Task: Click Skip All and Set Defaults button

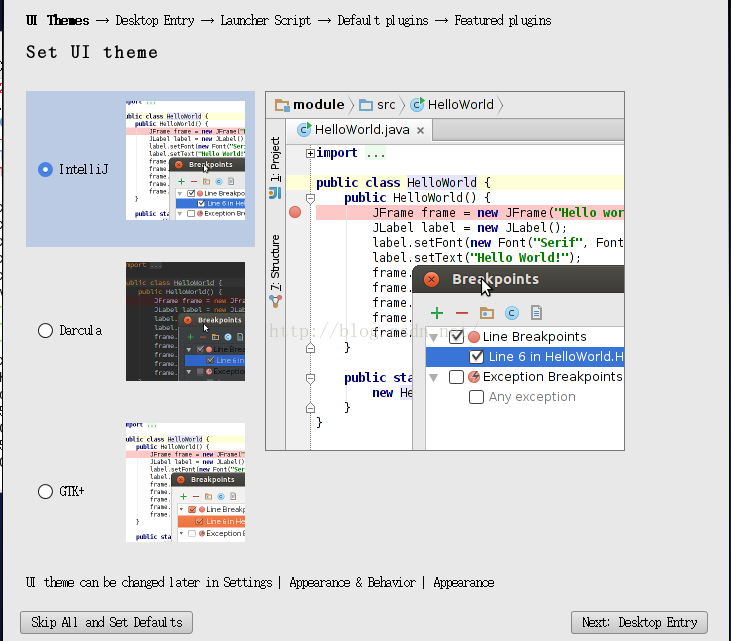Action: [106, 622]
